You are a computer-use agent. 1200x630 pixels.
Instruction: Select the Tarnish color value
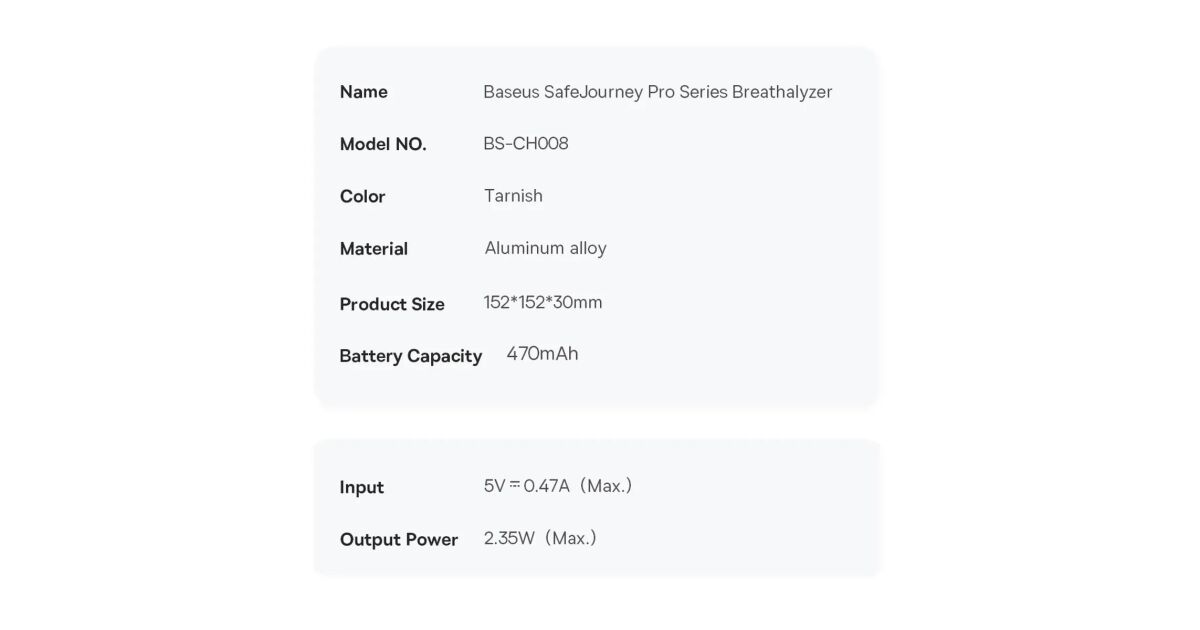513,196
